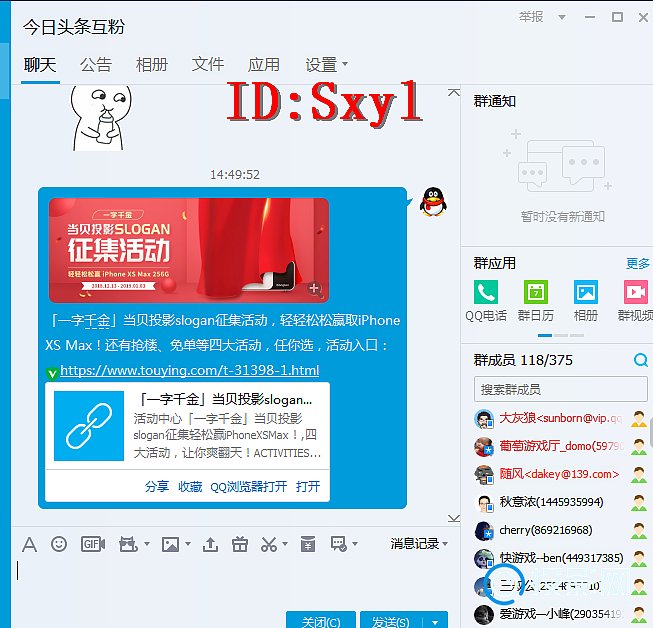Click the video/stream toolbar icon
The width and height of the screenshot is (653, 628).
click(128, 544)
